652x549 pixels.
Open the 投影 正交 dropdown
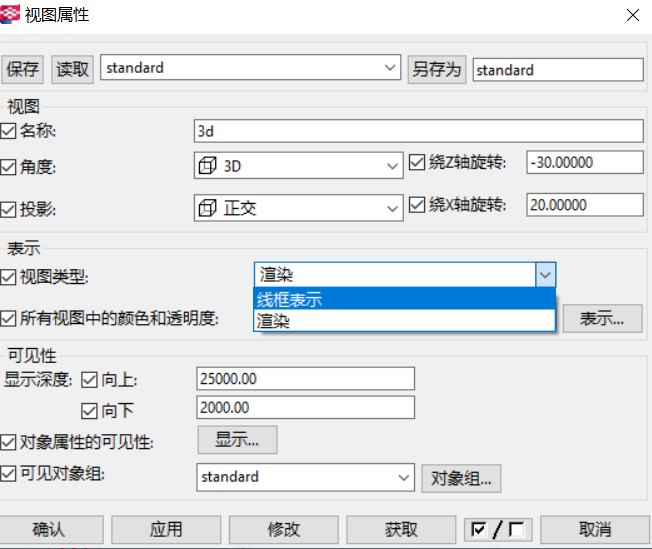pyautogui.click(x=392, y=208)
